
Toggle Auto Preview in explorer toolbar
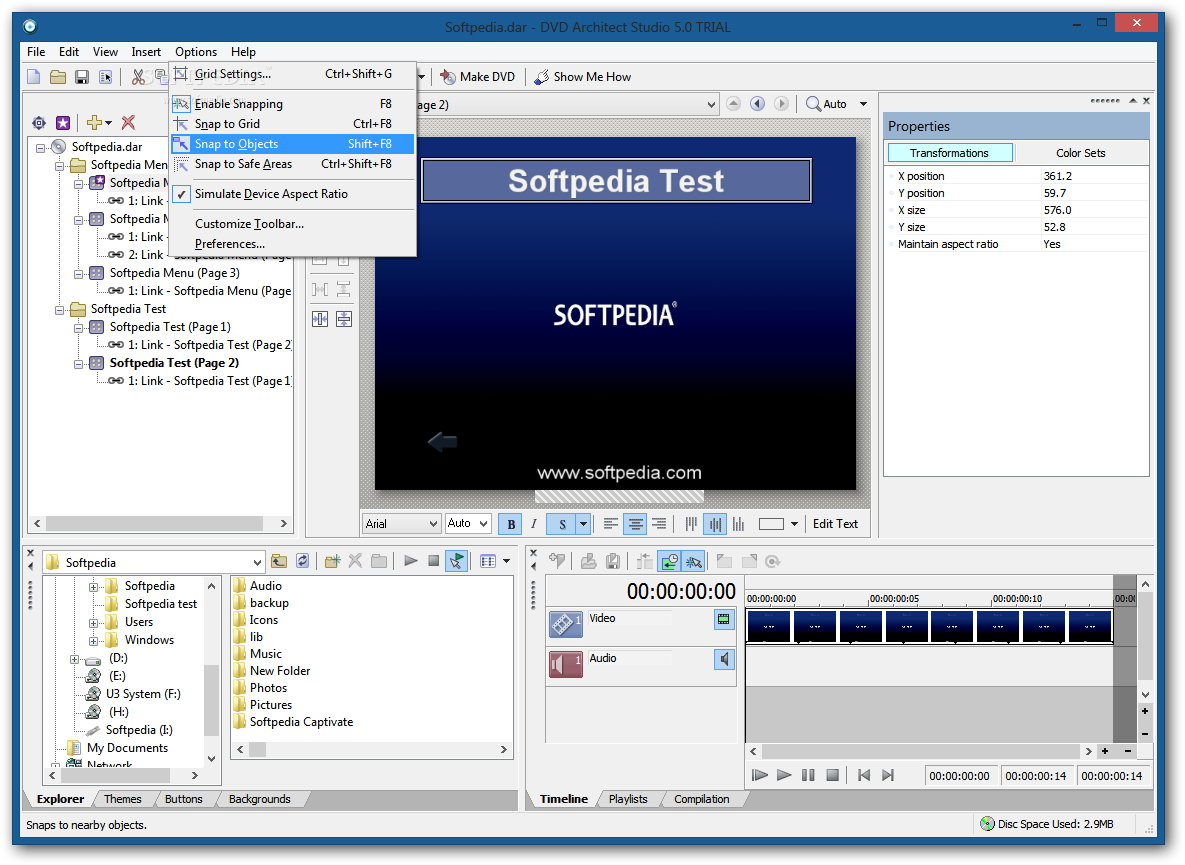pos(456,561)
